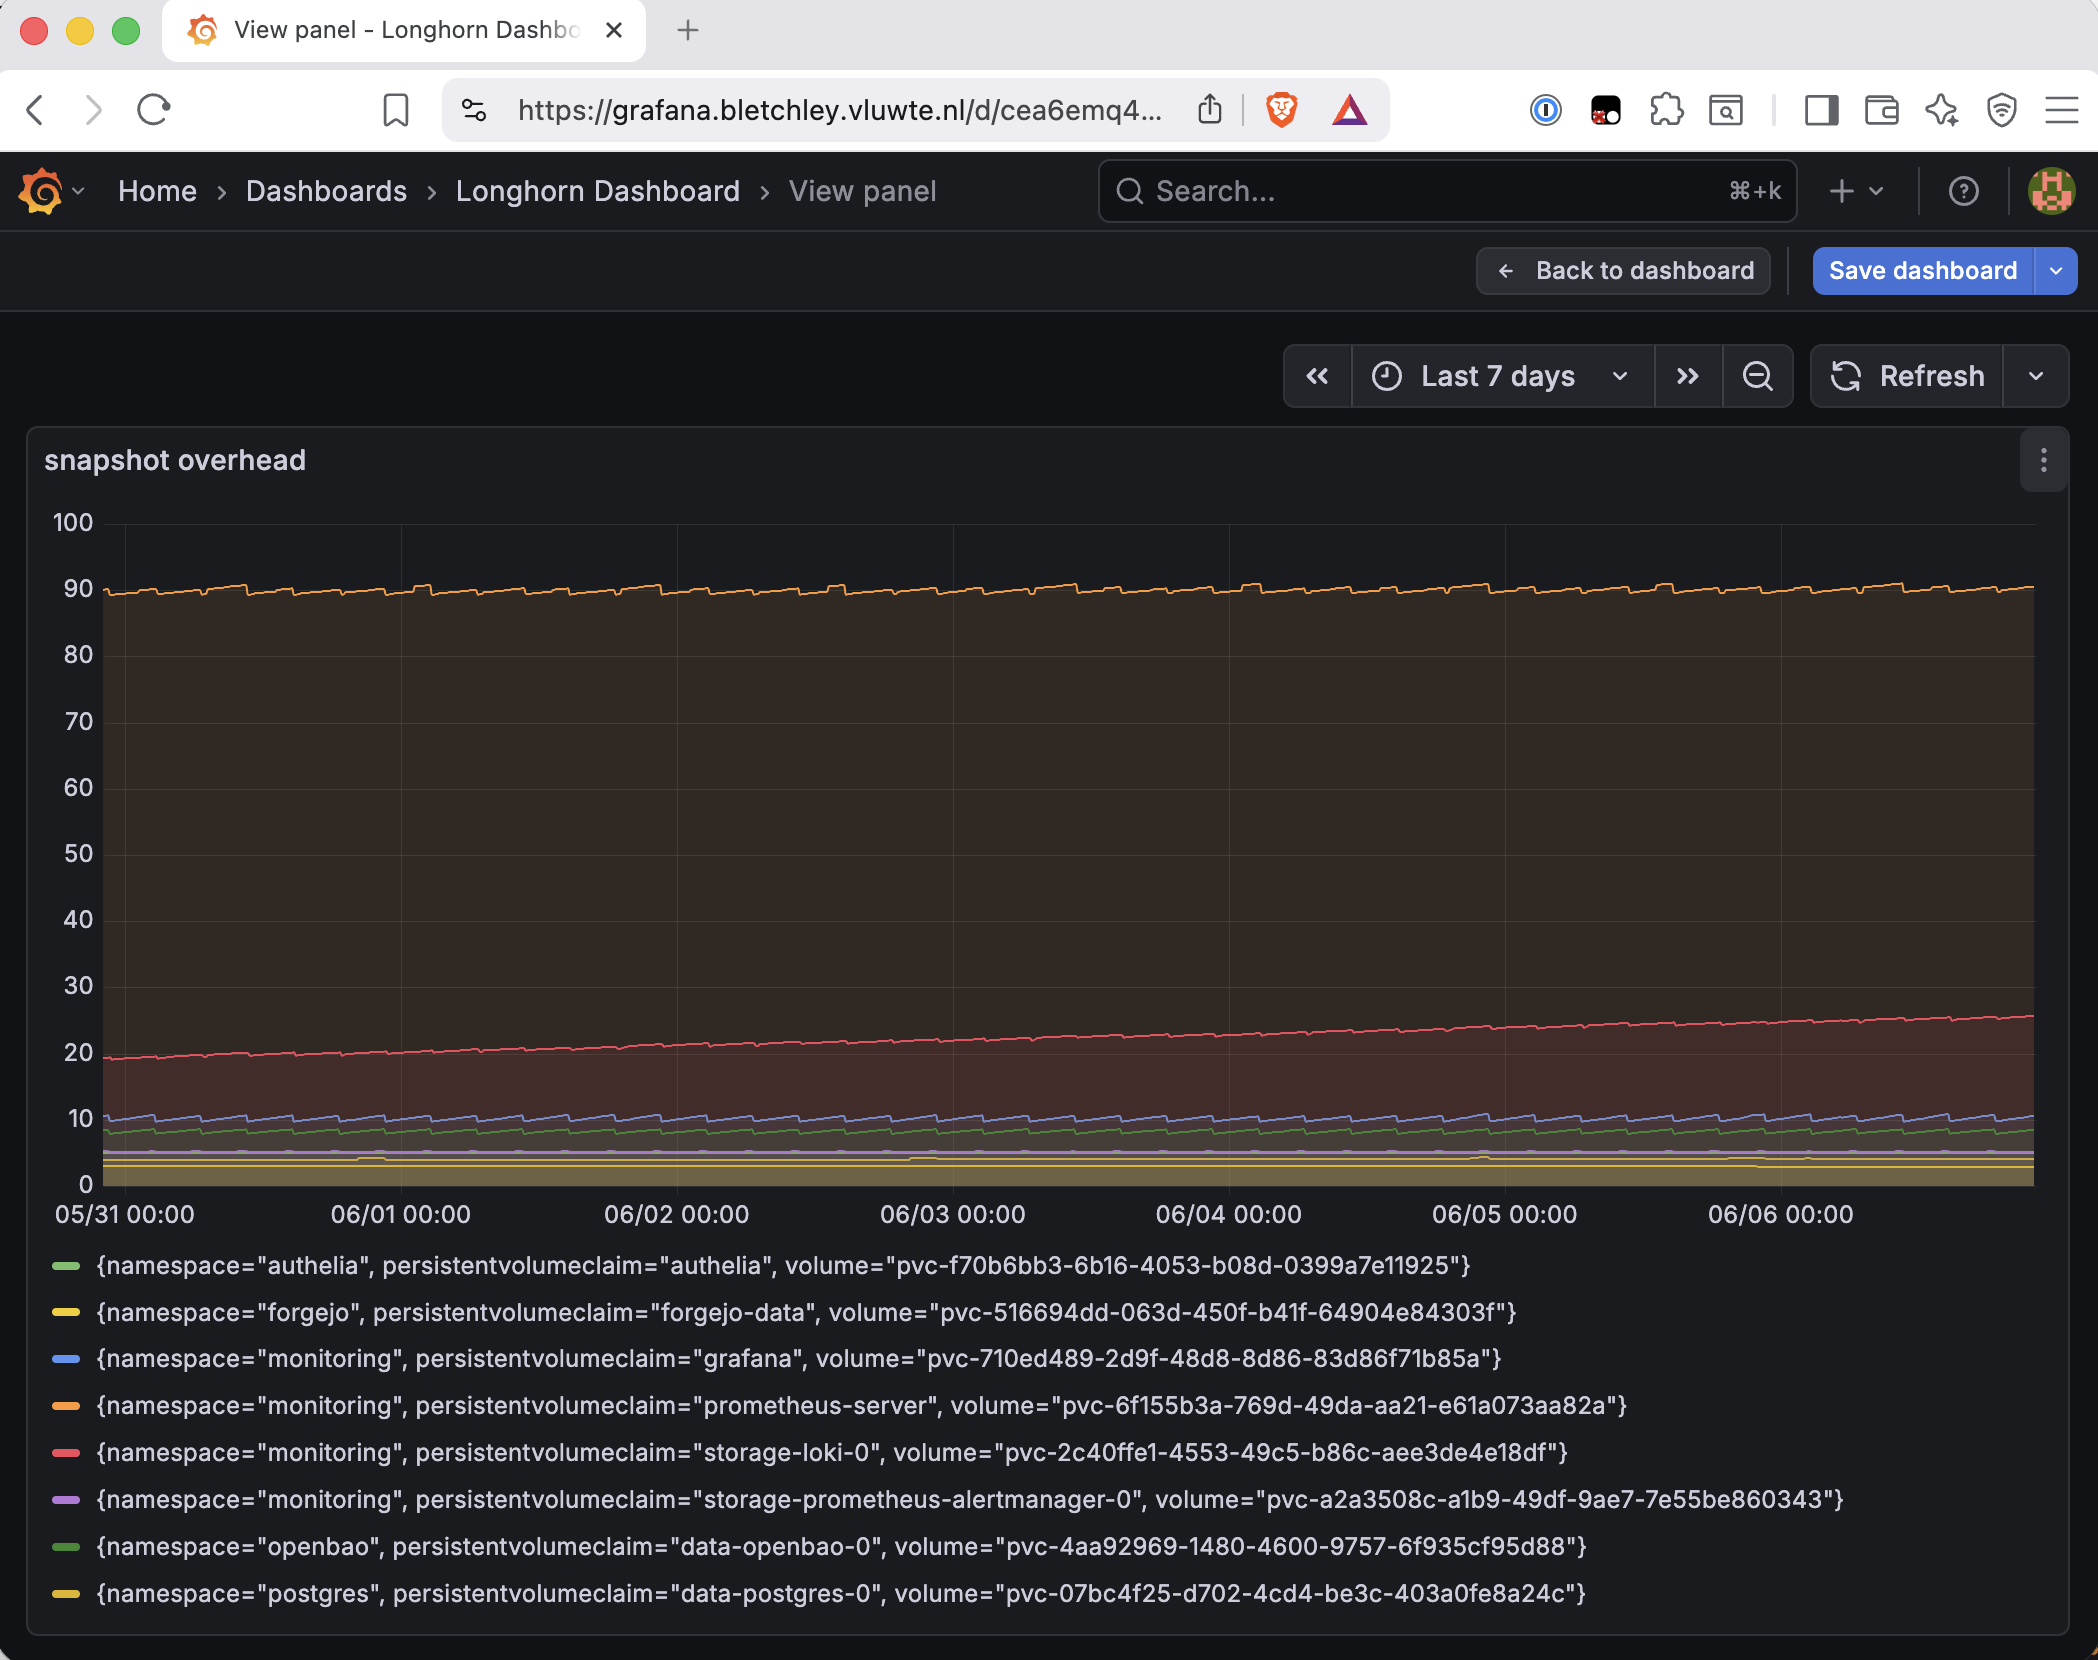Image resolution: width=2098 pixels, height=1660 pixels.
Task: Navigate to Home breadcrumb
Action: 157,191
